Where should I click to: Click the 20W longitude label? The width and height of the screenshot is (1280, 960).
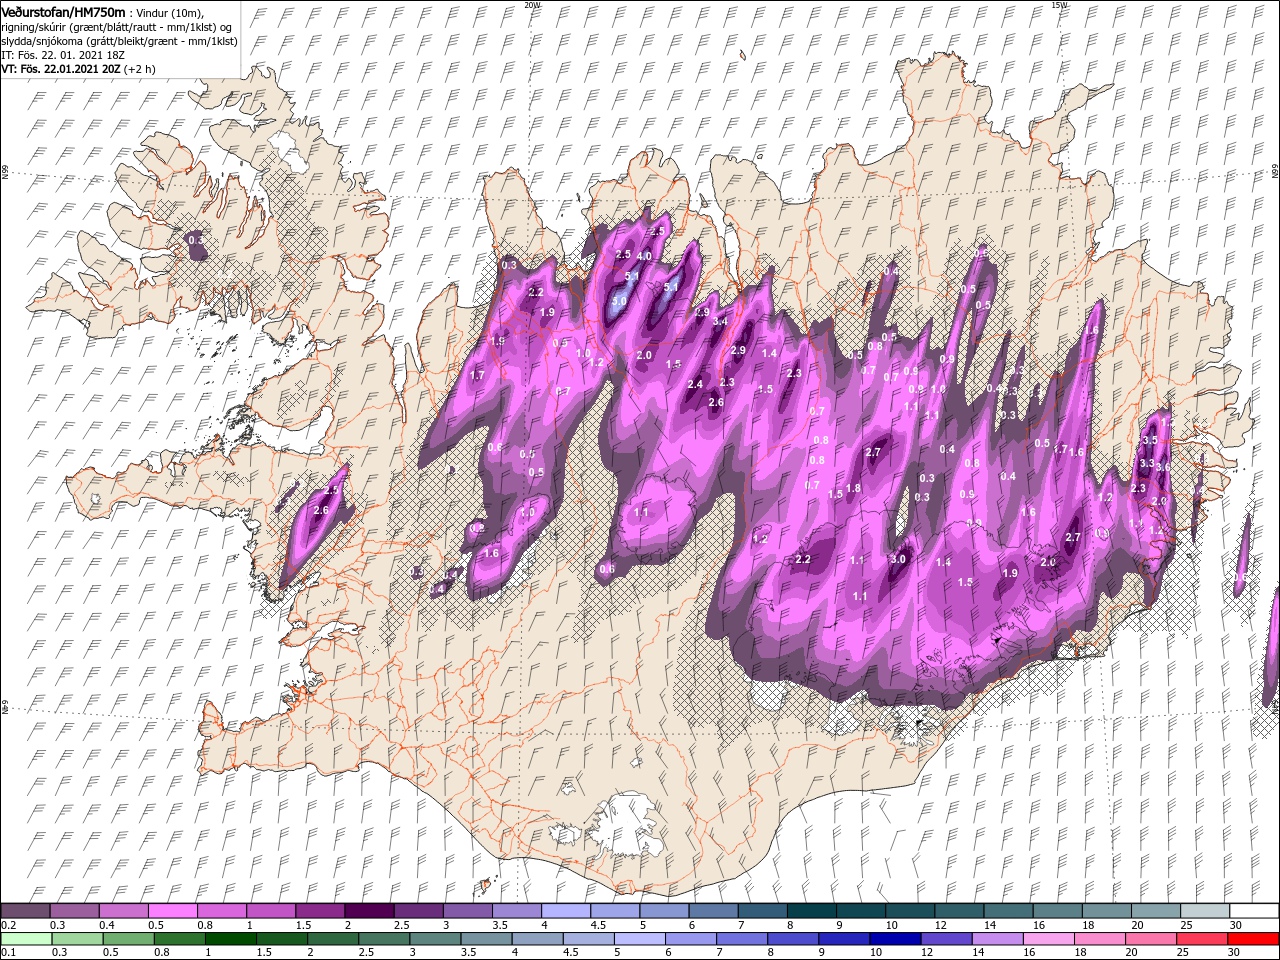pos(532,5)
